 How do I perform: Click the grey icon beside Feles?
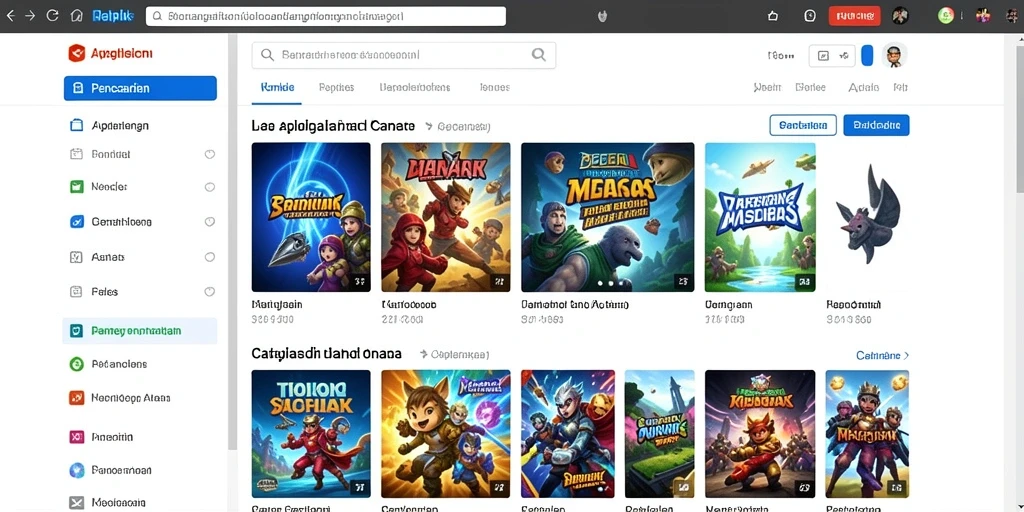76,292
